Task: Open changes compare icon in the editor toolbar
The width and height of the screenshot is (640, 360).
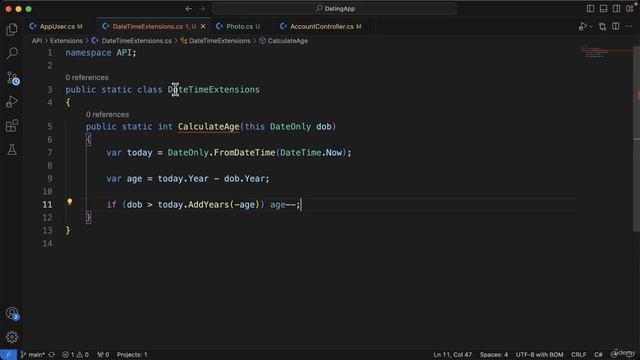Action: (602, 27)
